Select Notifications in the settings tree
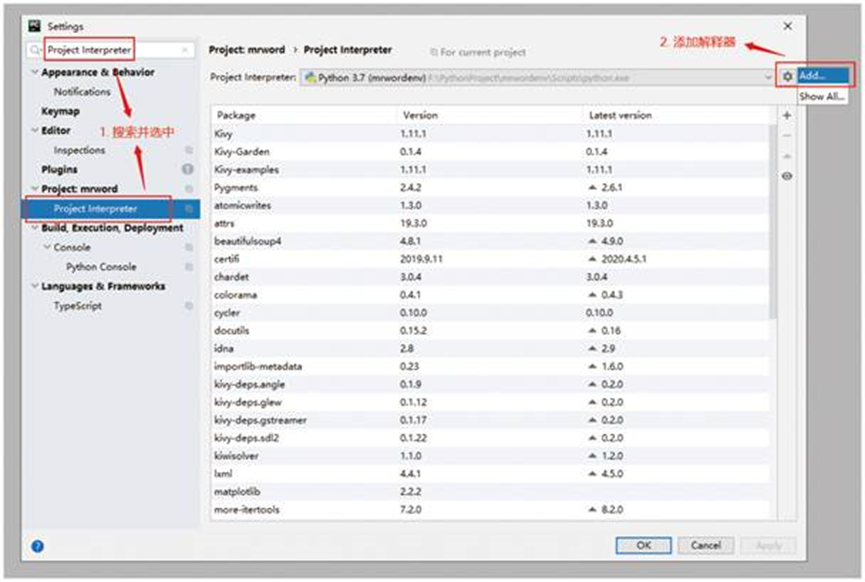Viewport: 865px width, 582px height. tap(82, 92)
